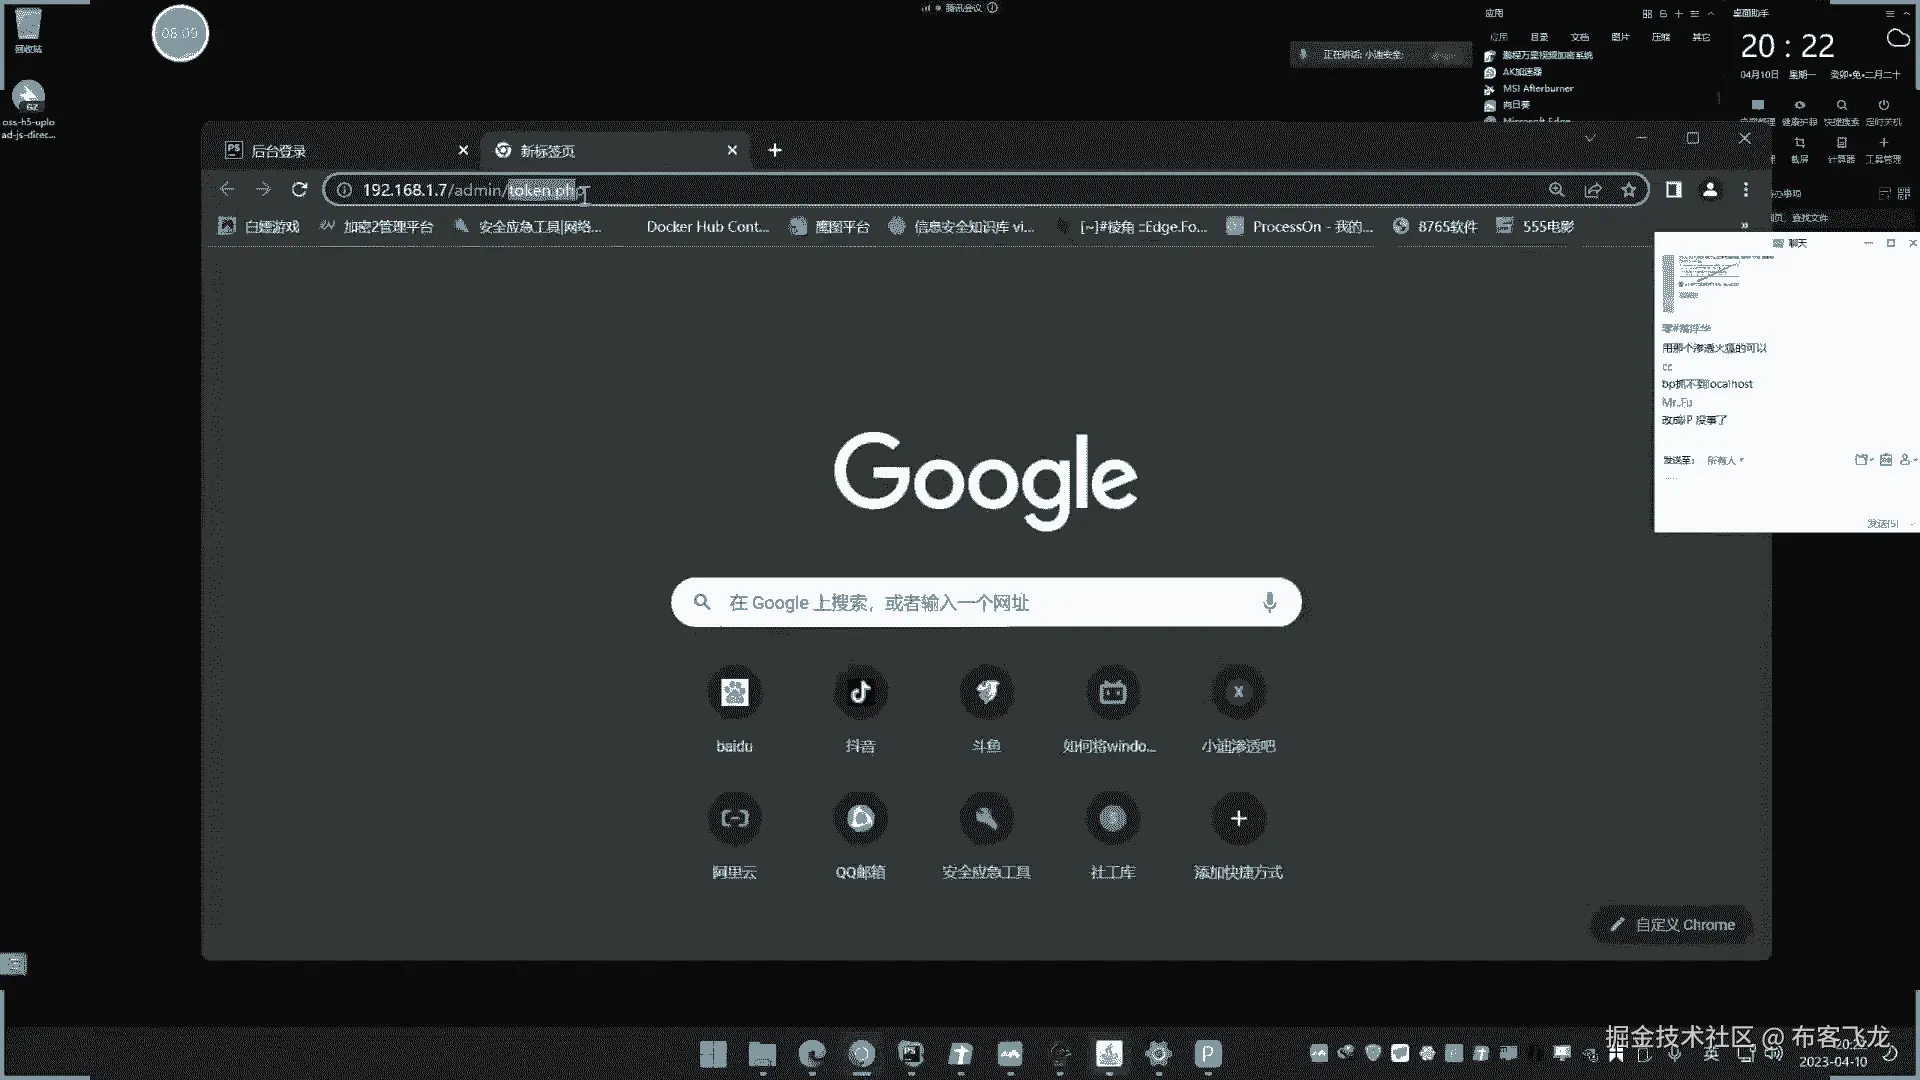The width and height of the screenshot is (1920, 1080).
Task: Click the Google search input box
Action: [x=985, y=603]
